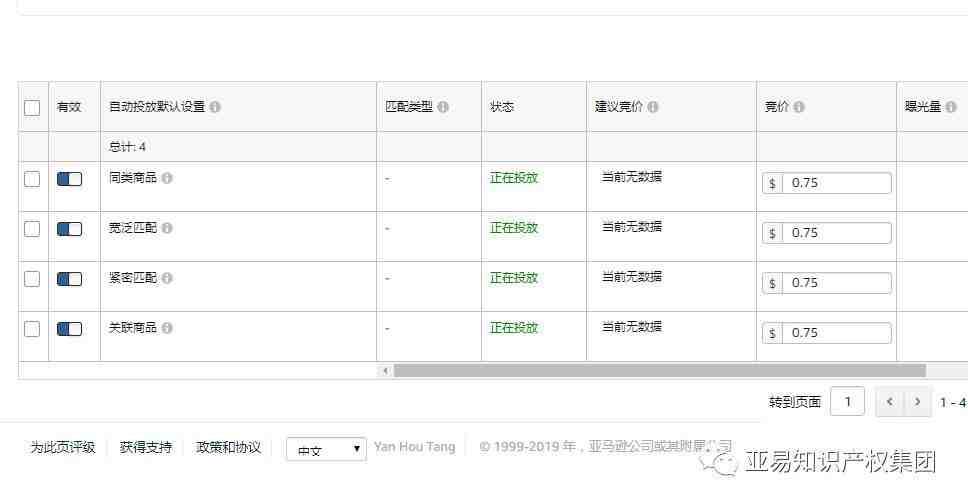Click info icon beside 曝光量 header
The height and width of the screenshot is (504, 968).
951,107
